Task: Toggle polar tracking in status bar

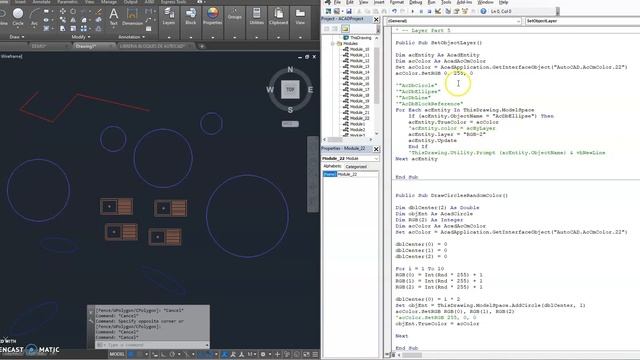Action: [172, 354]
